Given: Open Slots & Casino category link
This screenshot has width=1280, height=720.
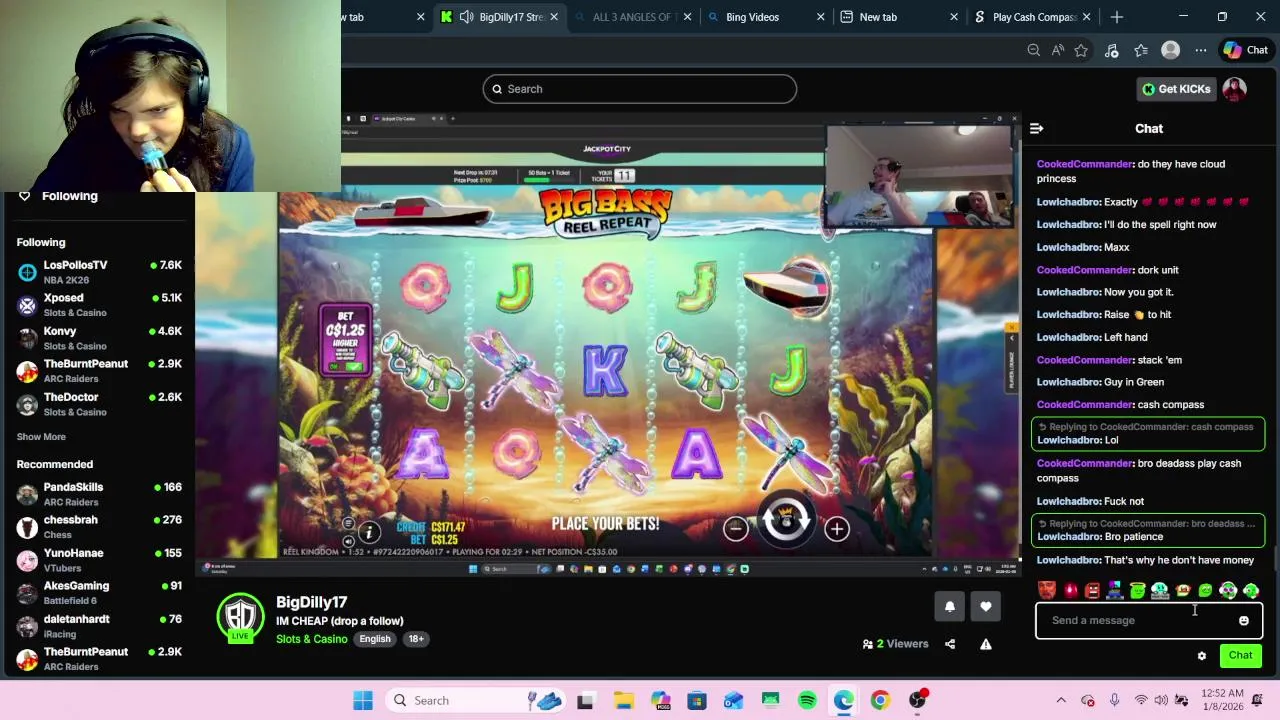Looking at the screenshot, I should click(x=312, y=639).
